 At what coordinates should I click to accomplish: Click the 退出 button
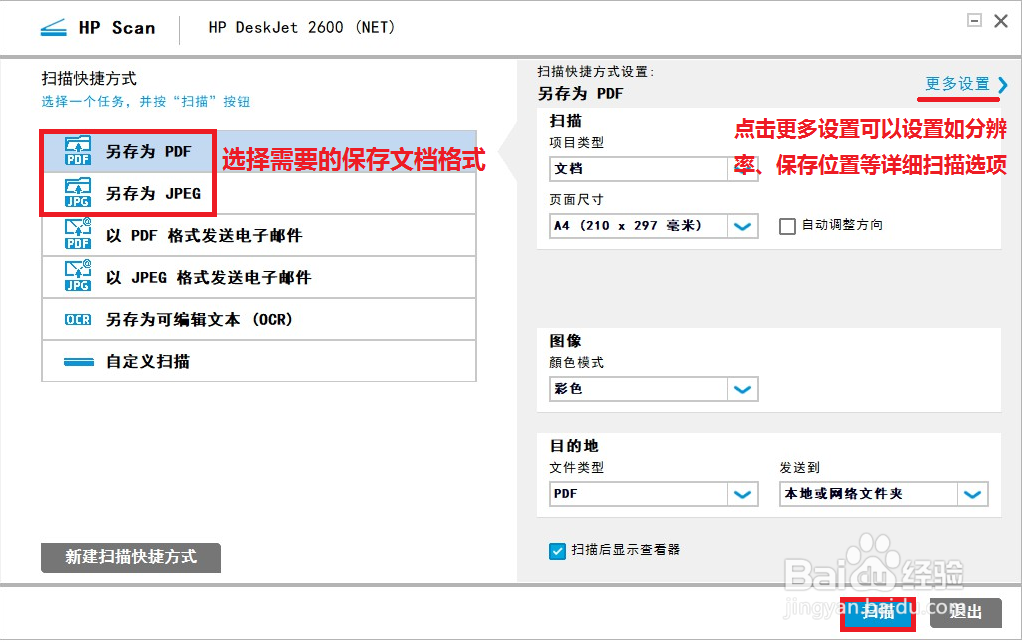click(965, 613)
